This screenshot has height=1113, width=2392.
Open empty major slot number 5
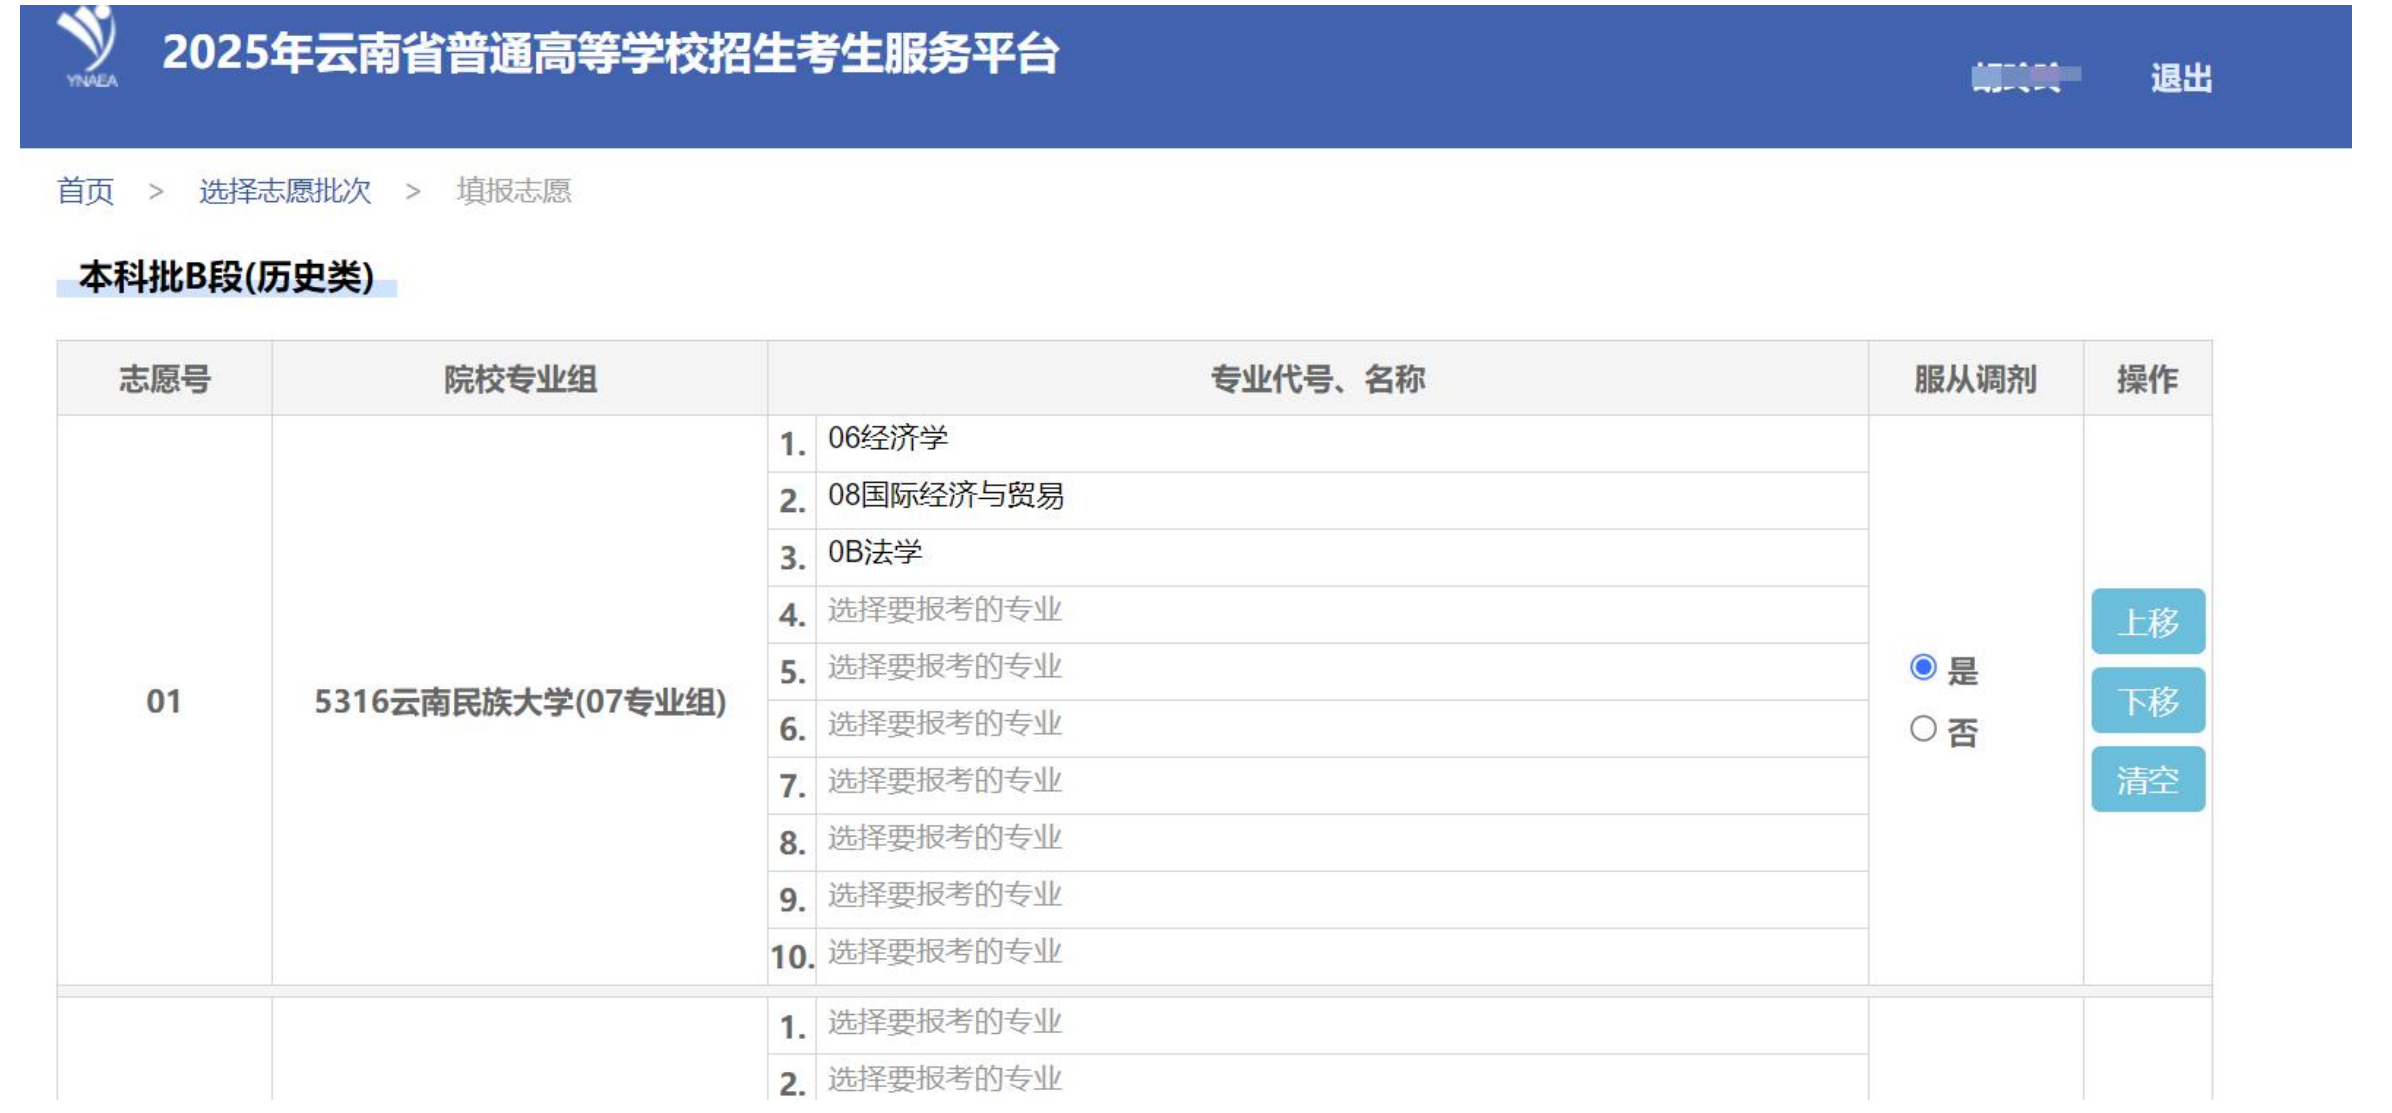(1340, 669)
